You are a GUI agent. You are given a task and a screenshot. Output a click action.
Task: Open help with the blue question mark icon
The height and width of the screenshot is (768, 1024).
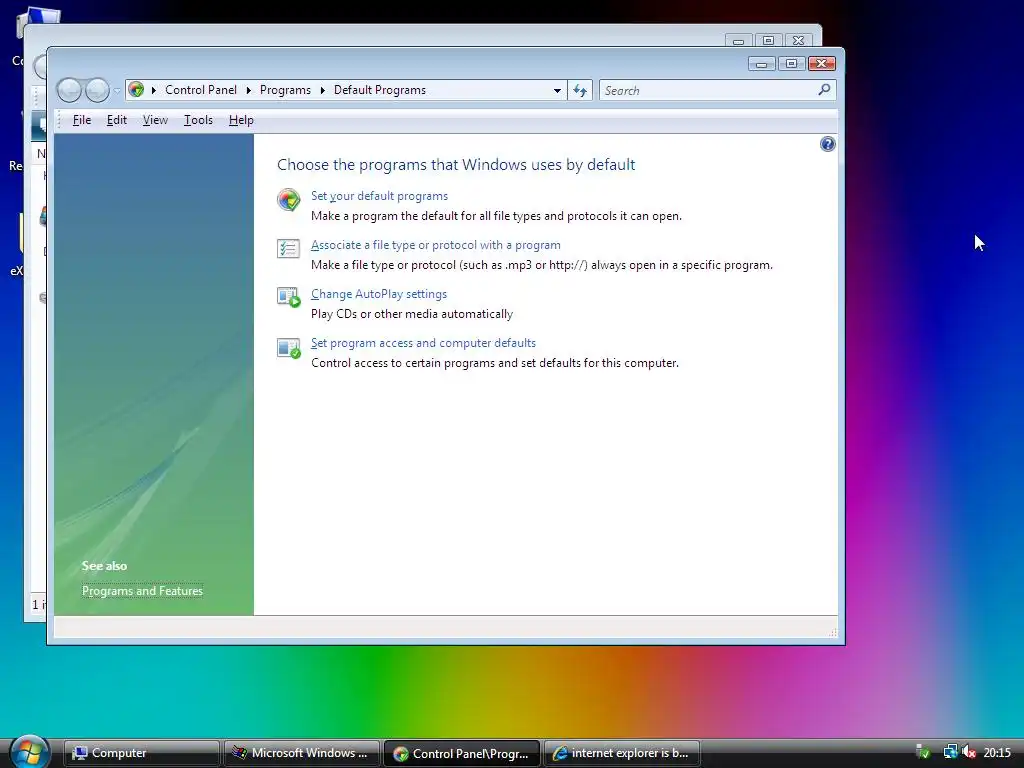[827, 144]
